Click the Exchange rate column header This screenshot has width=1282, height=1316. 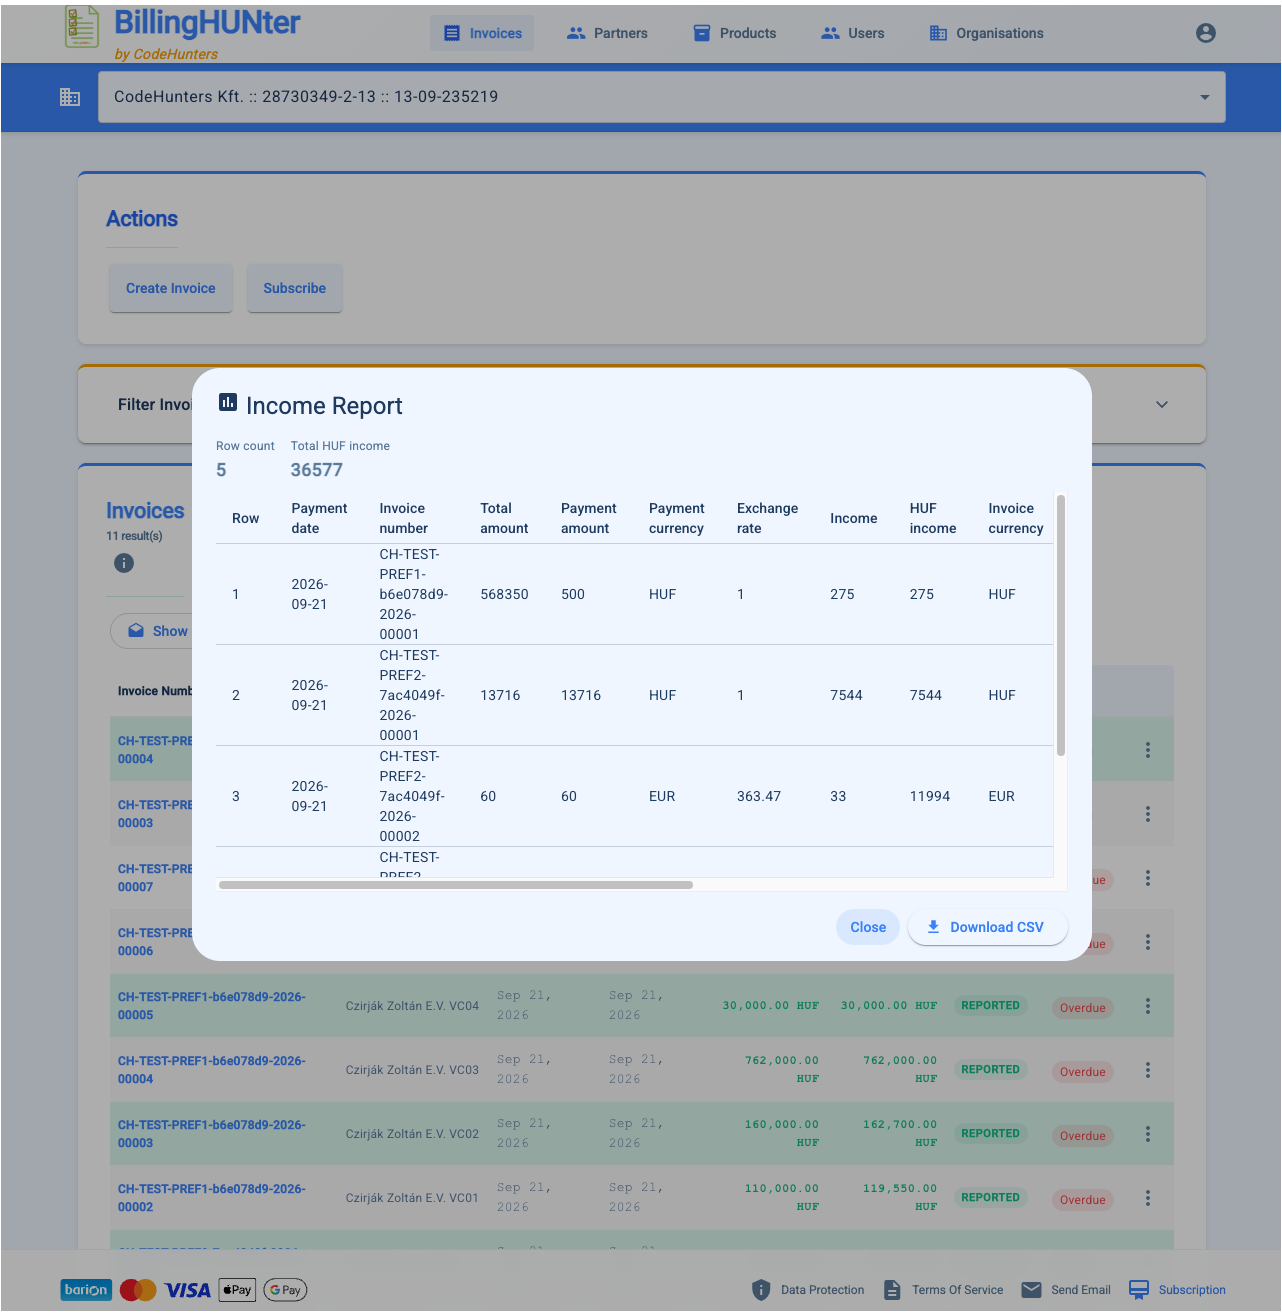pos(767,518)
